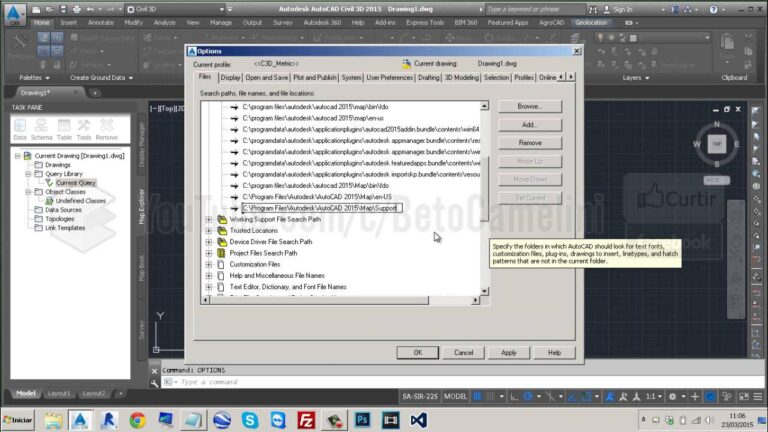Image resolution: width=768 pixels, height=432 pixels.
Task: Click the Undo arrow icon
Action: point(90,9)
